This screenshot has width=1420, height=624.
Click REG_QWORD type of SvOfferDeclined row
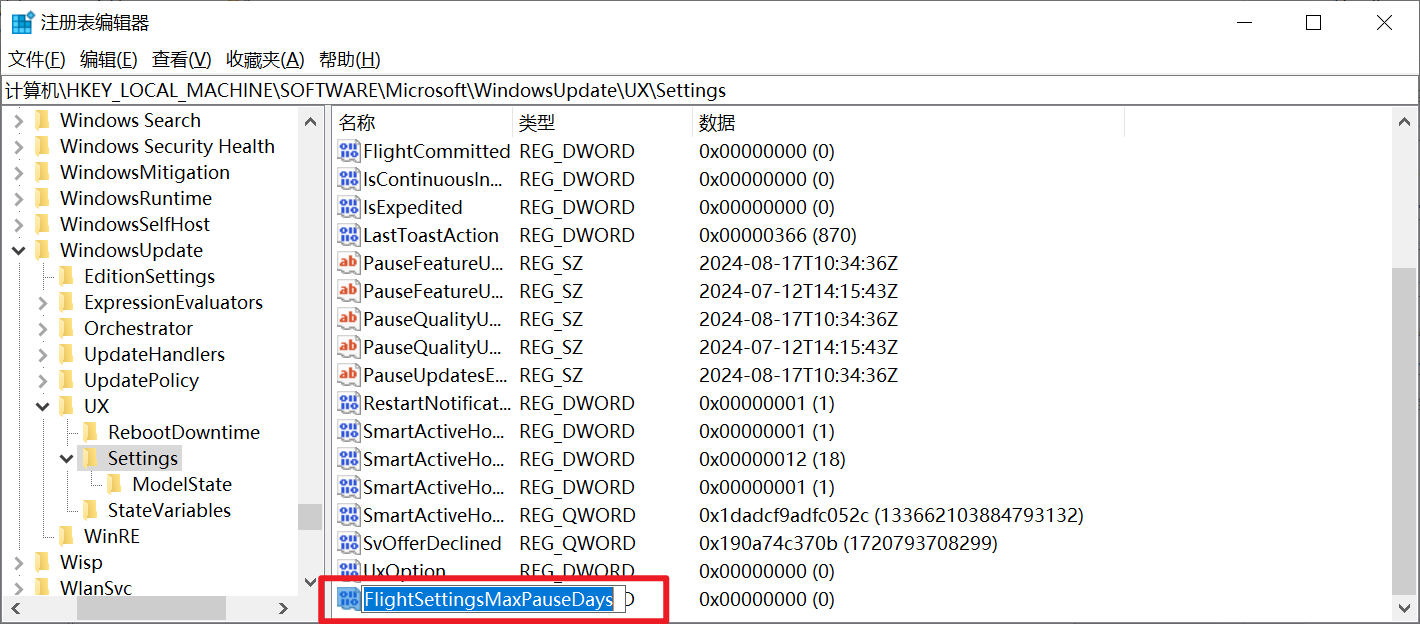[x=577, y=543]
